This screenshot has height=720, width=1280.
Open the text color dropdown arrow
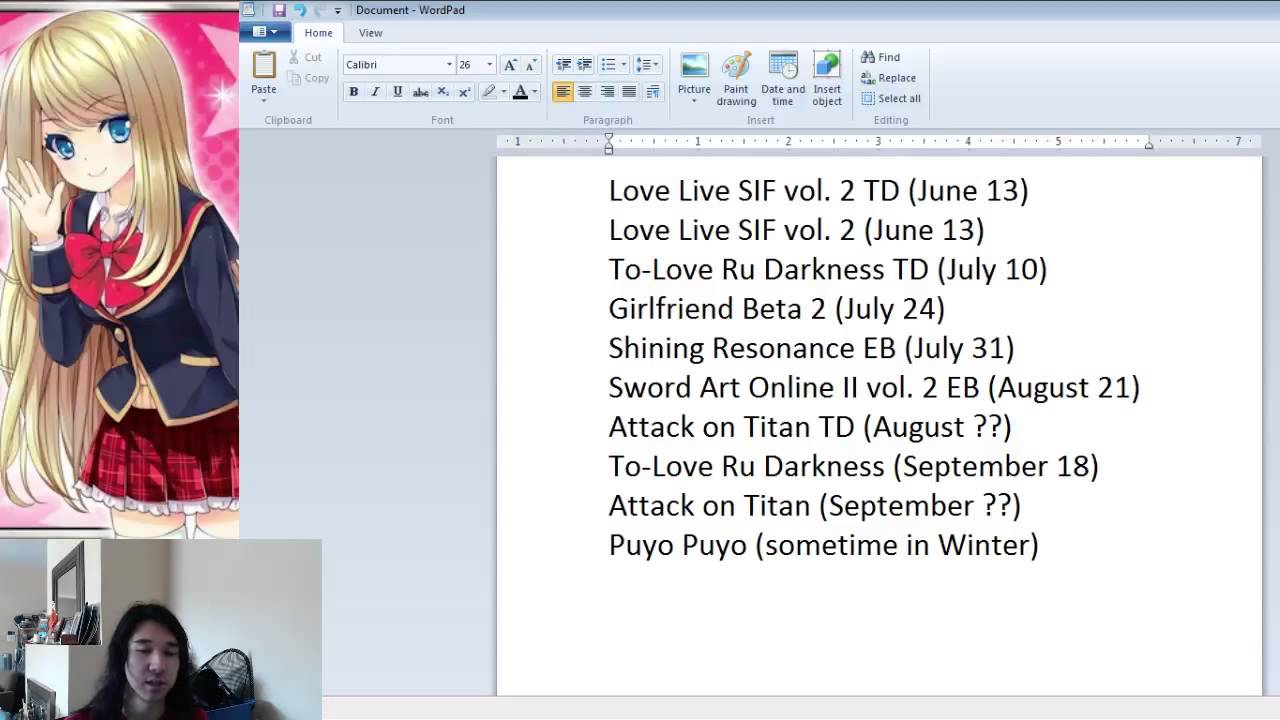coord(535,92)
